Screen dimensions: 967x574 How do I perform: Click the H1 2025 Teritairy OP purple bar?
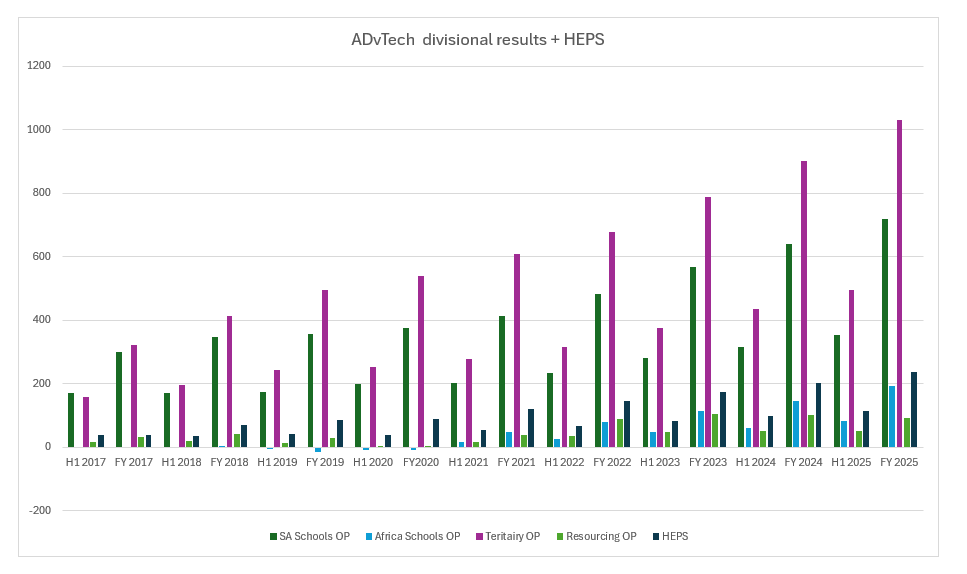click(x=852, y=369)
